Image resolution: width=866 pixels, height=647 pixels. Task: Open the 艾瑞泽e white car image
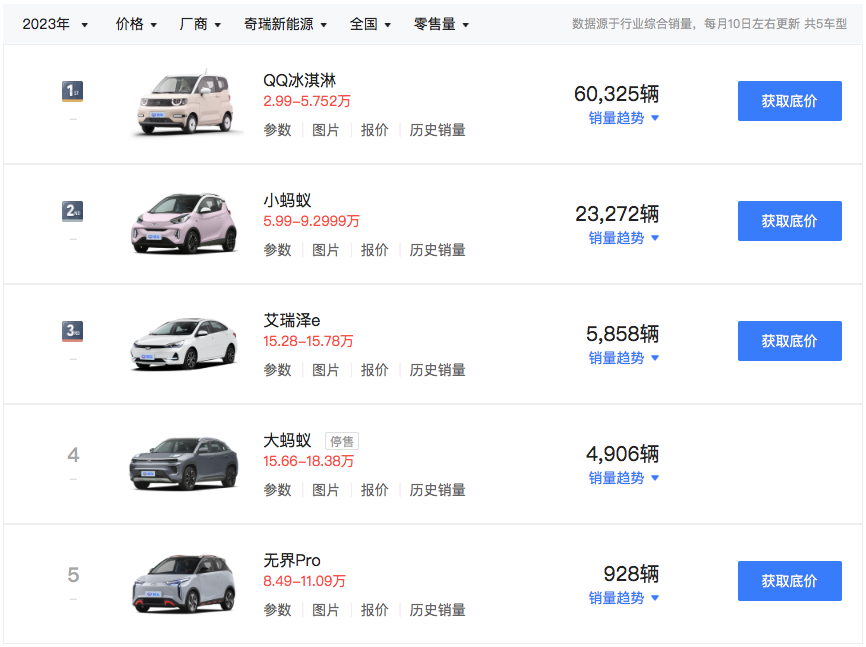point(185,343)
